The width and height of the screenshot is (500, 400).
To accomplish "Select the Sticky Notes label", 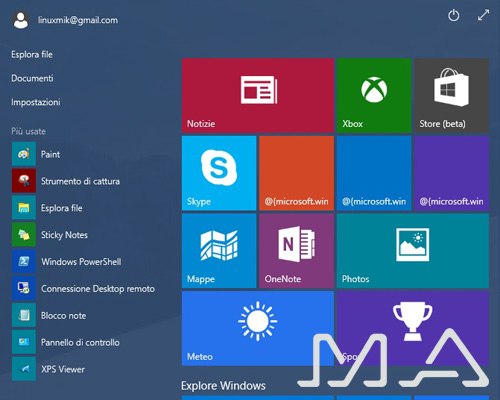I will [64, 235].
